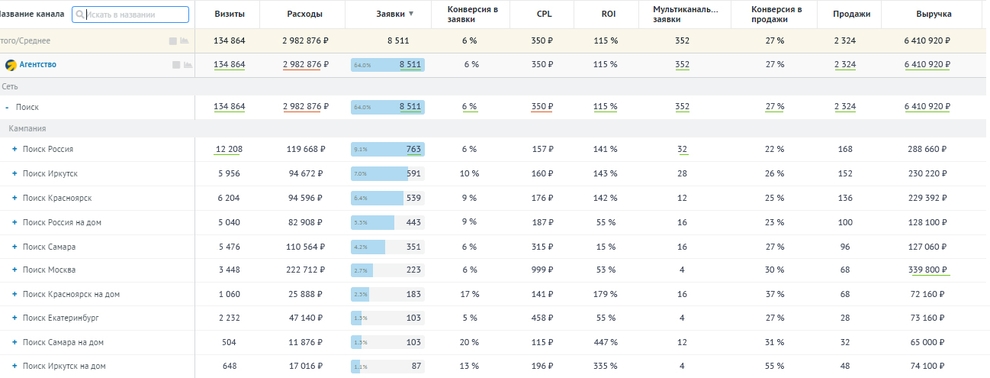Expand Поиск Самара на дом campaign
Image resolution: width=990 pixels, height=378 pixels.
click(x=14, y=343)
